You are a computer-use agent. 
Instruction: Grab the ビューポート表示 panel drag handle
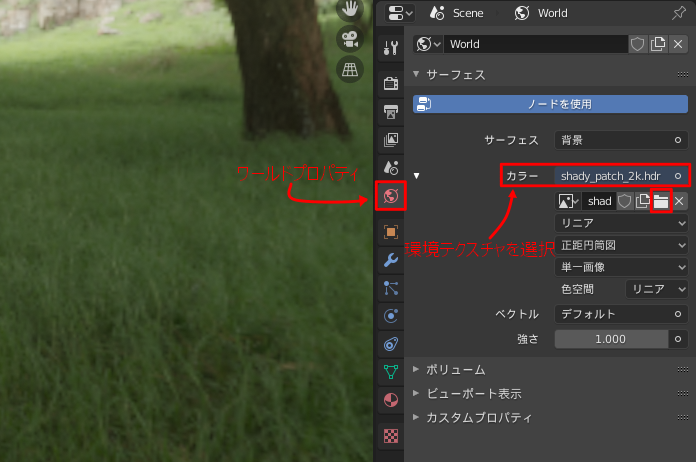(683, 393)
